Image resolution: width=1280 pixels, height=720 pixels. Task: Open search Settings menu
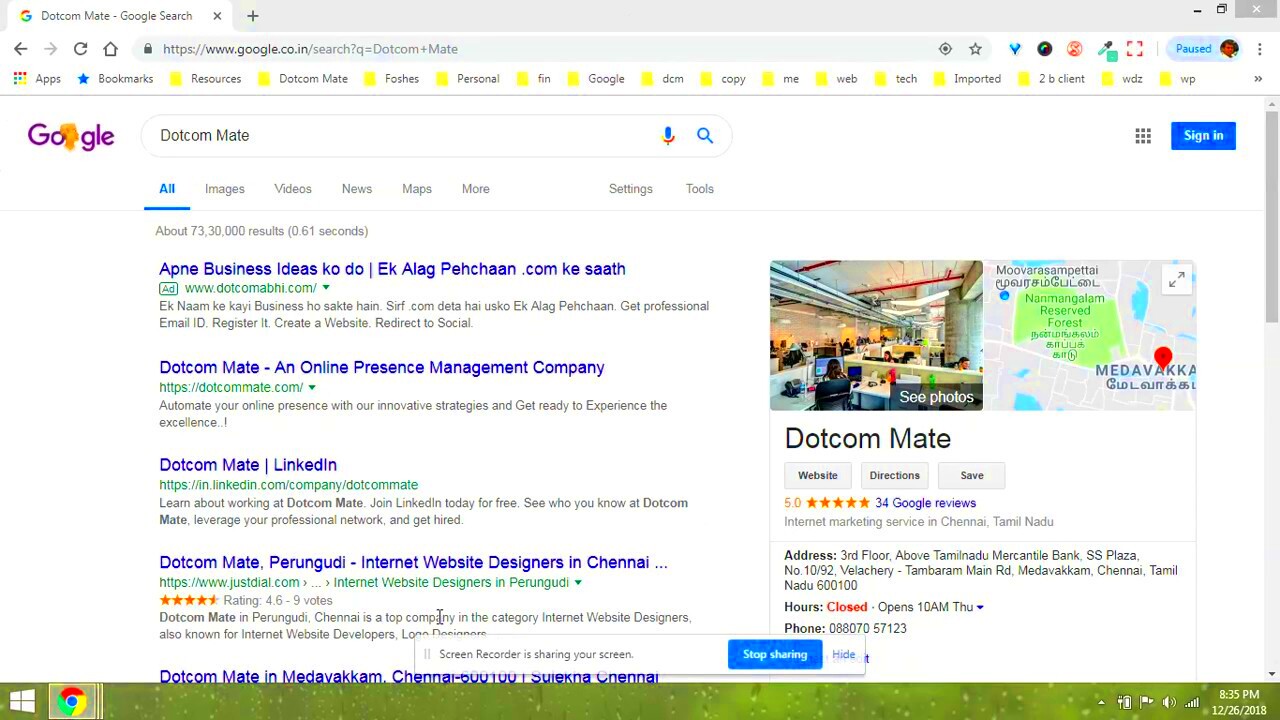(631, 188)
